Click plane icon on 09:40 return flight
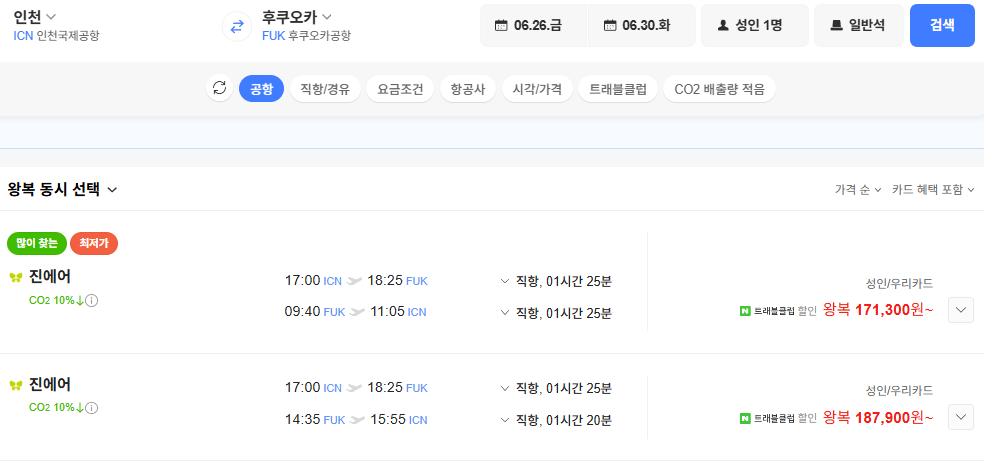The width and height of the screenshot is (984, 462). click(x=358, y=312)
